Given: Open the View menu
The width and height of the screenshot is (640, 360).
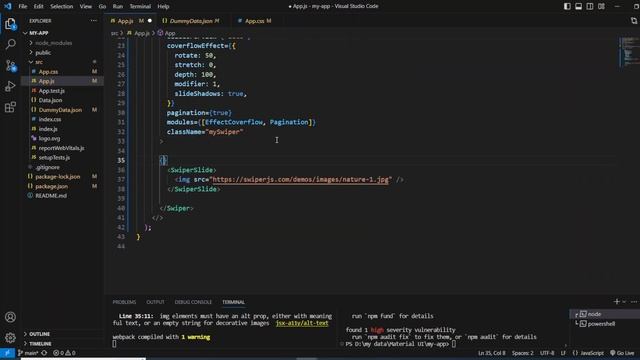Looking at the screenshot, I should click(86, 6).
